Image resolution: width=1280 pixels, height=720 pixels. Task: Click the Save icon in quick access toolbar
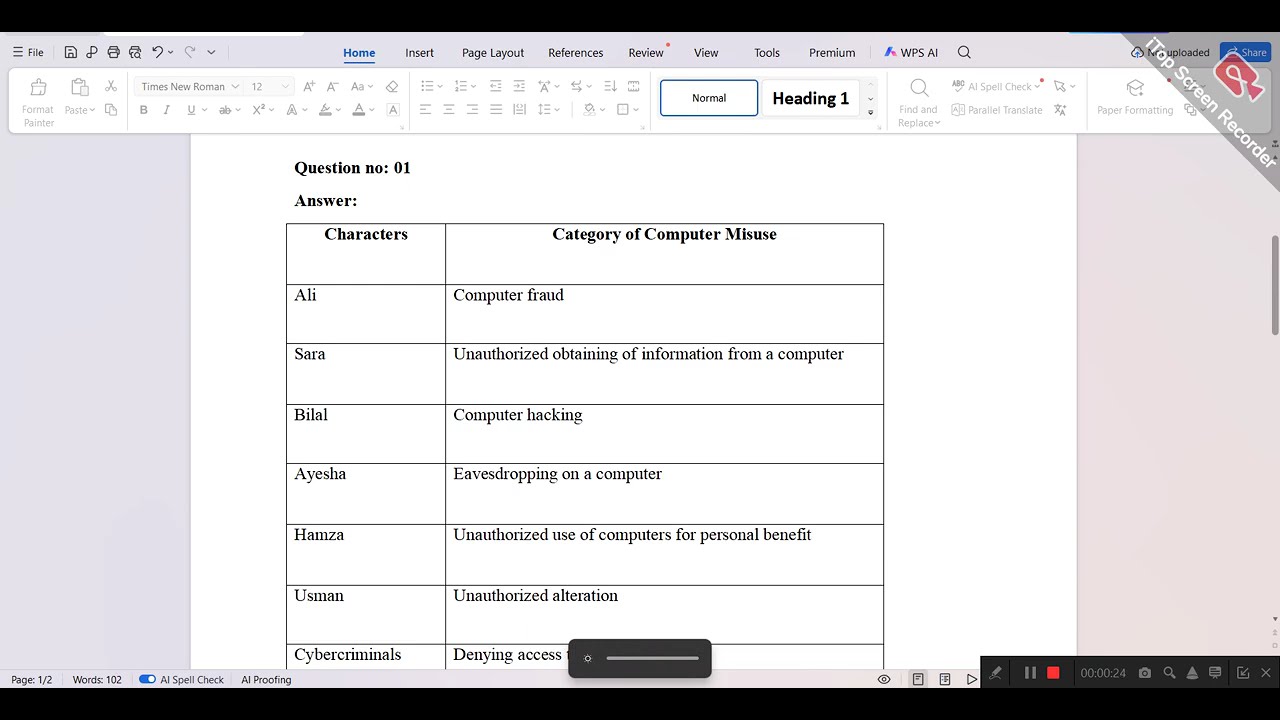pyautogui.click(x=71, y=52)
